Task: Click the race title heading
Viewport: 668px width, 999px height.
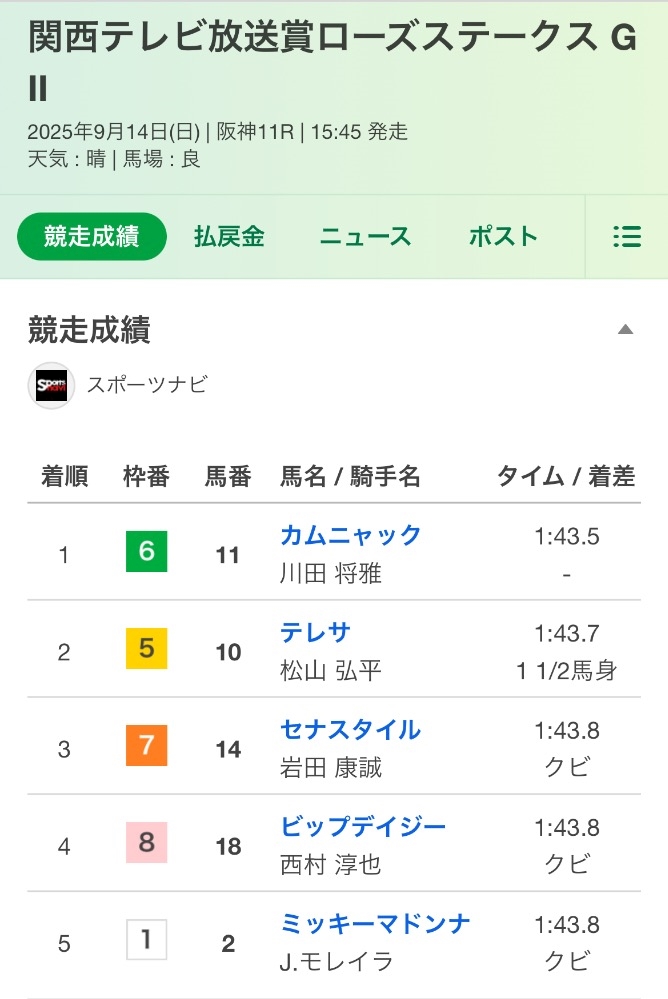Action: (333, 61)
